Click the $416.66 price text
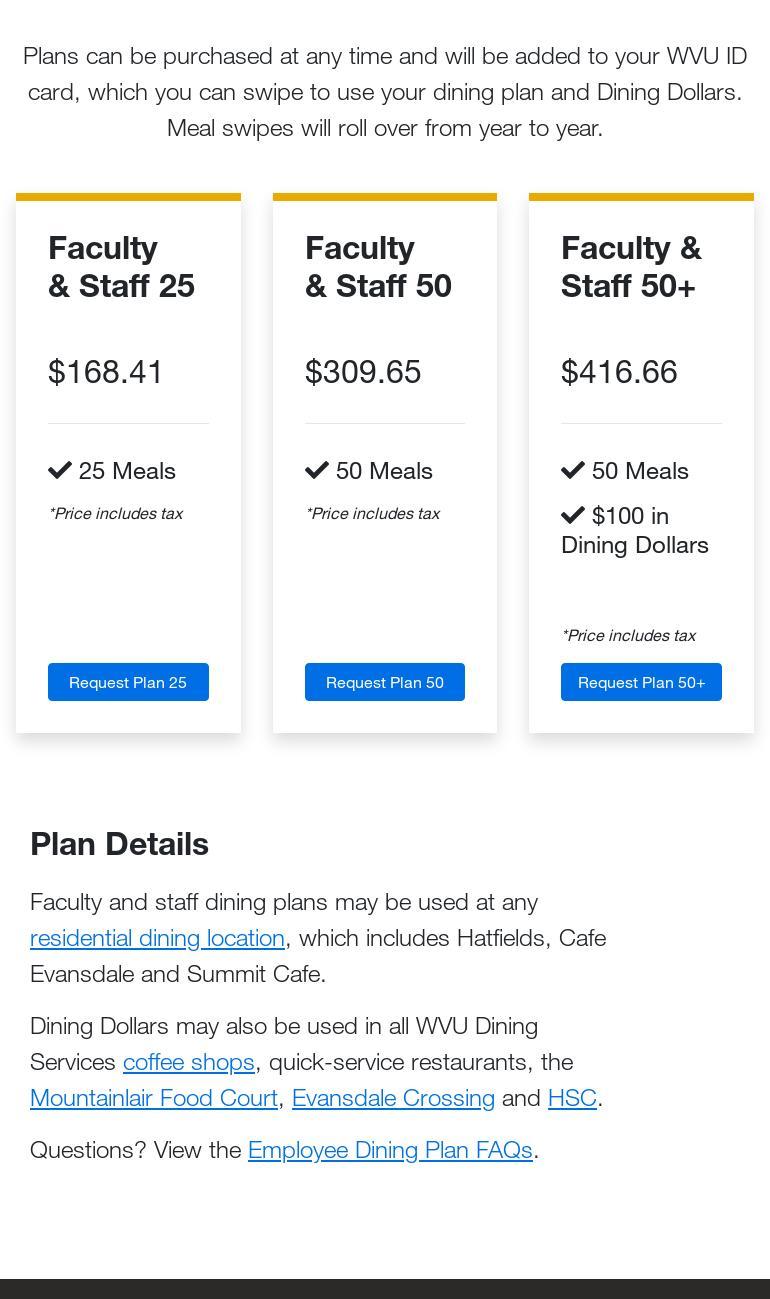This screenshot has height=1299, width=770. [x=619, y=372]
